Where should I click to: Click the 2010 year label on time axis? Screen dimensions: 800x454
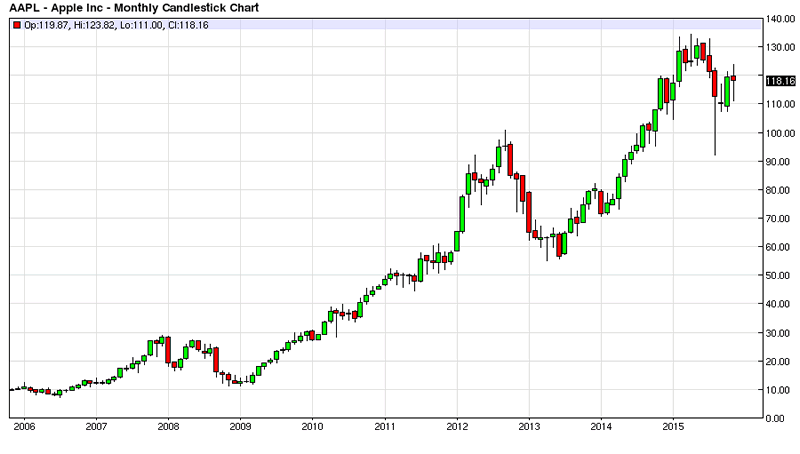[x=312, y=426]
